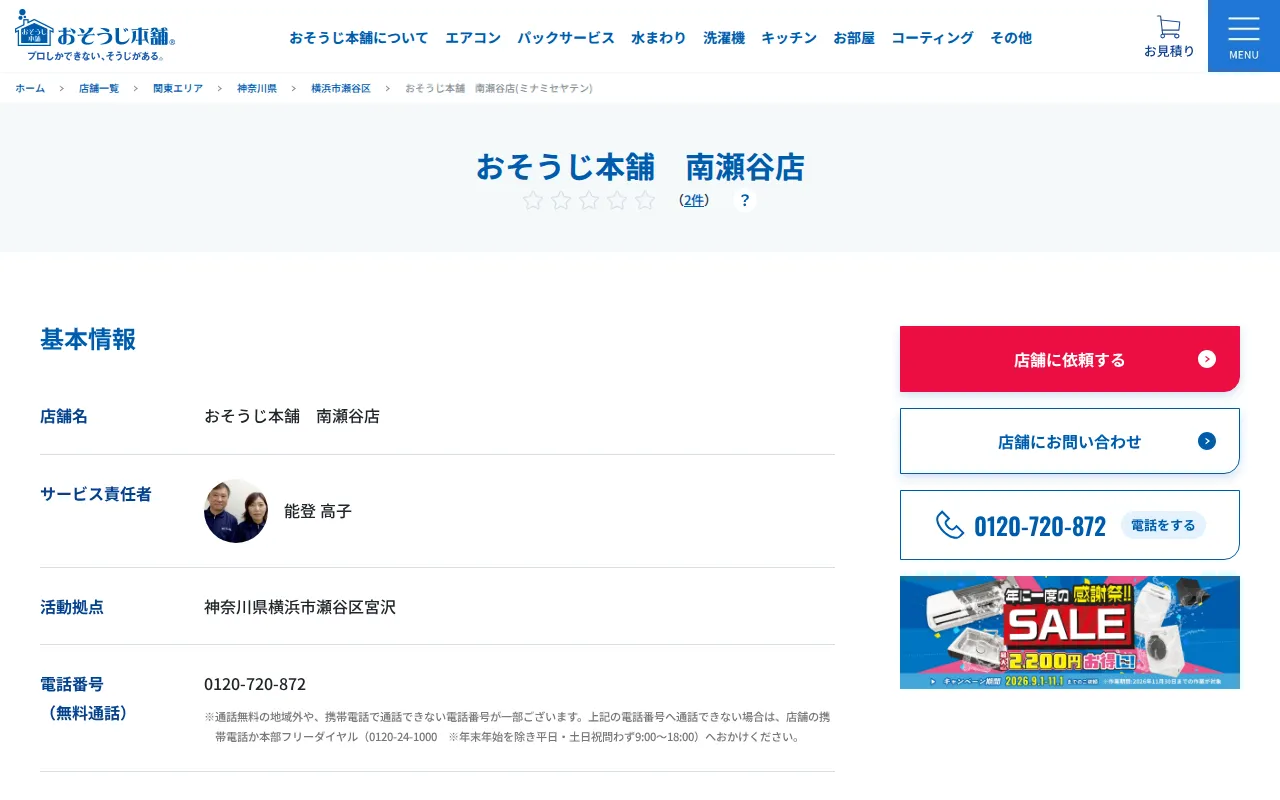The height and width of the screenshot is (800, 1280).
Task: Open the お部屋 menu item
Action: pyautogui.click(x=854, y=37)
